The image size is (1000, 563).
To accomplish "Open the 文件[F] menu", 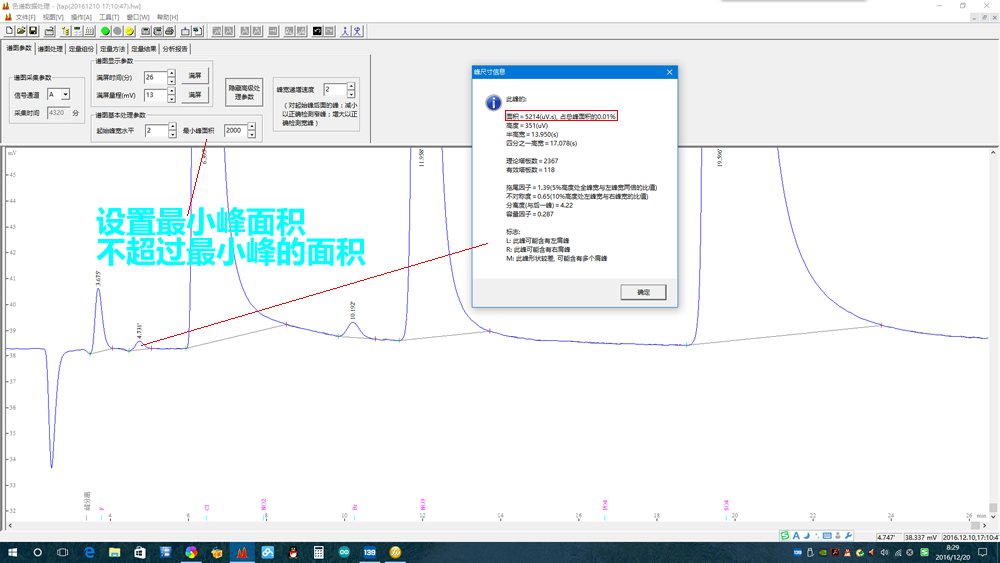I will 26,17.
